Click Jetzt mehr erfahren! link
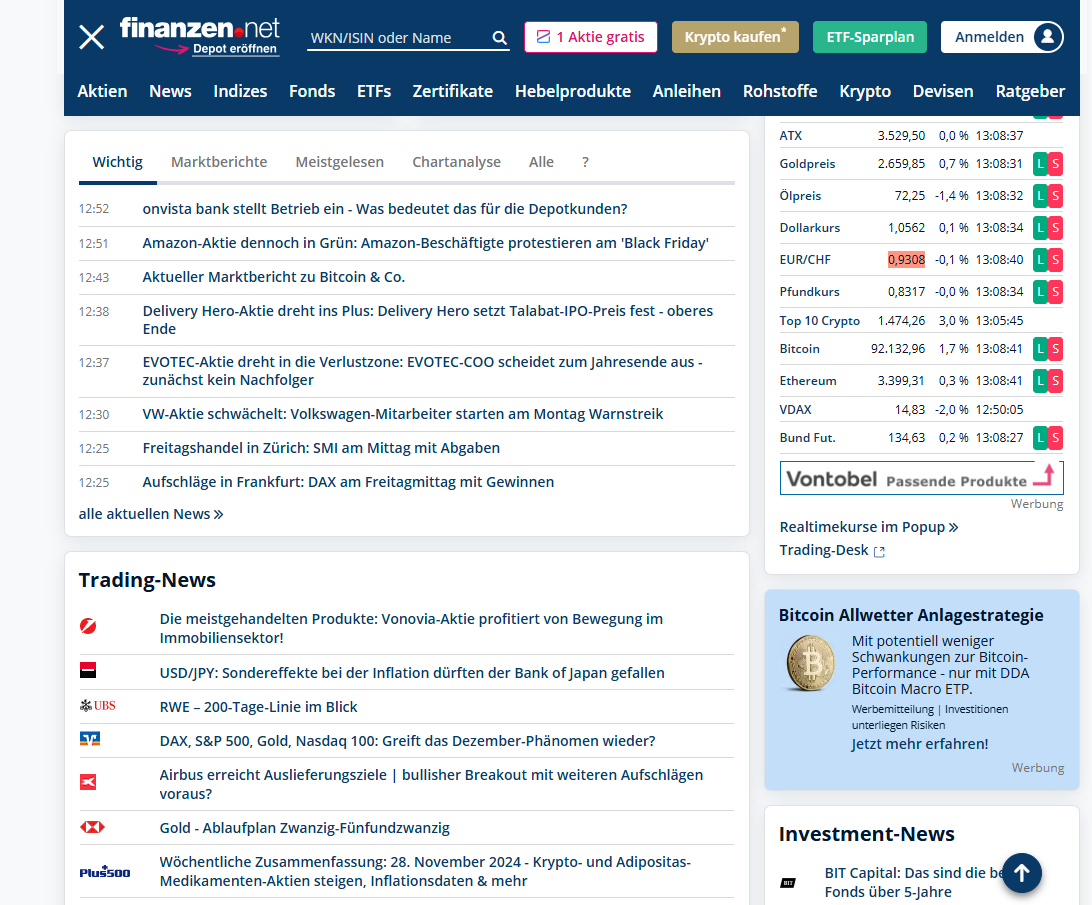 [x=919, y=744]
